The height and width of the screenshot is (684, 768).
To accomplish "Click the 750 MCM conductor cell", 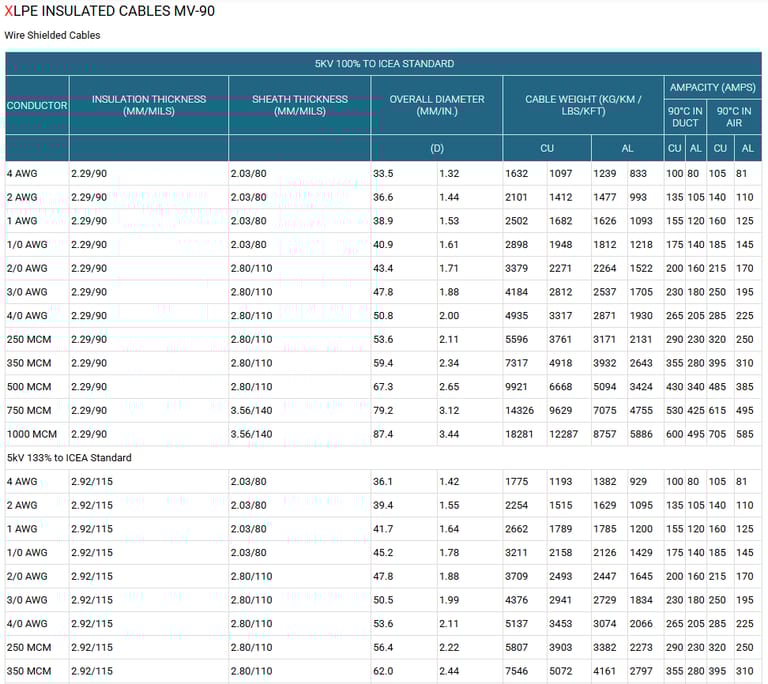I will (29, 410).
